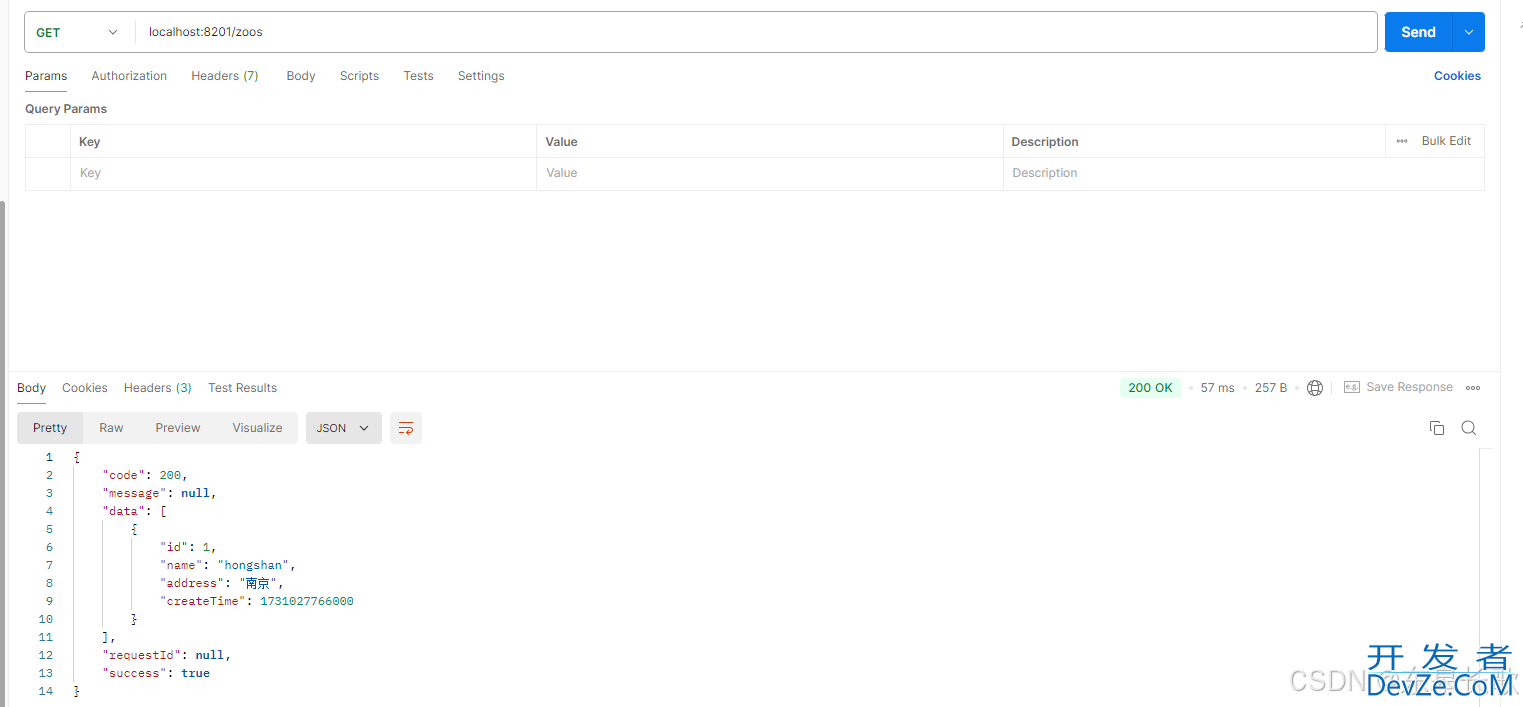Open the Scripts tab

[x=359, y=76]
